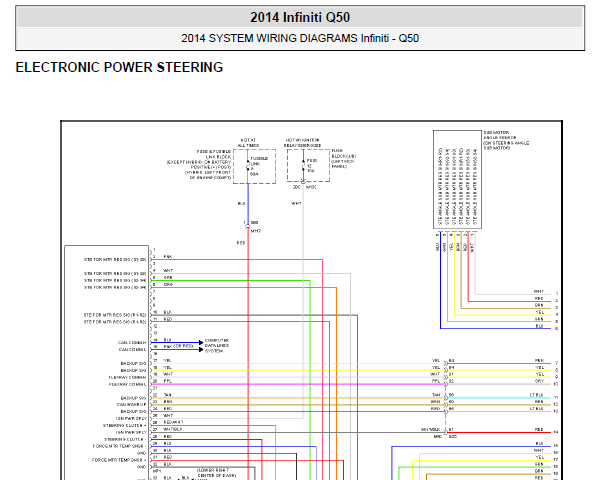Select the "FUSIBLE LINK" 60A label
This screenshot has width=605, height=480.
pos(259,166)
